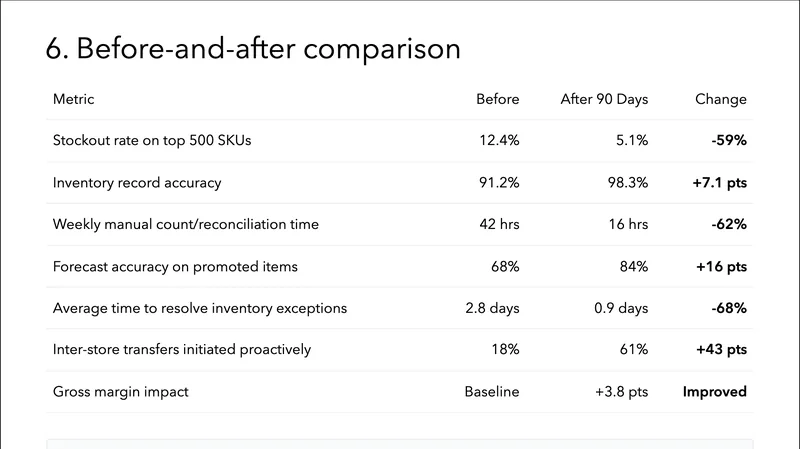
Task: Select the +16 pts change cell
Action: coord(720,267)
